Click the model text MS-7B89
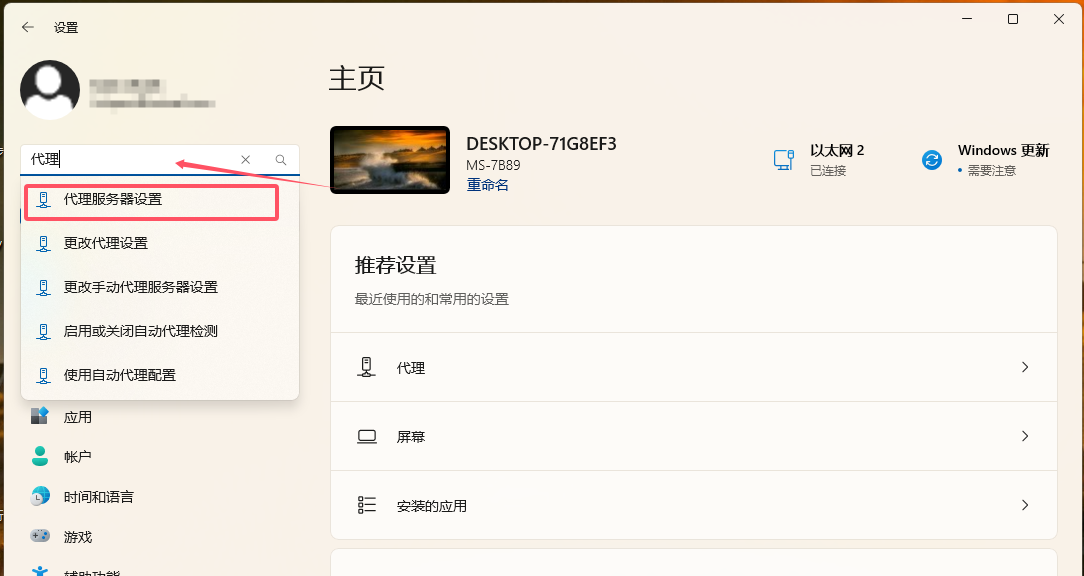The width and height of the screenshot is (1084, 576). (494, 166)
